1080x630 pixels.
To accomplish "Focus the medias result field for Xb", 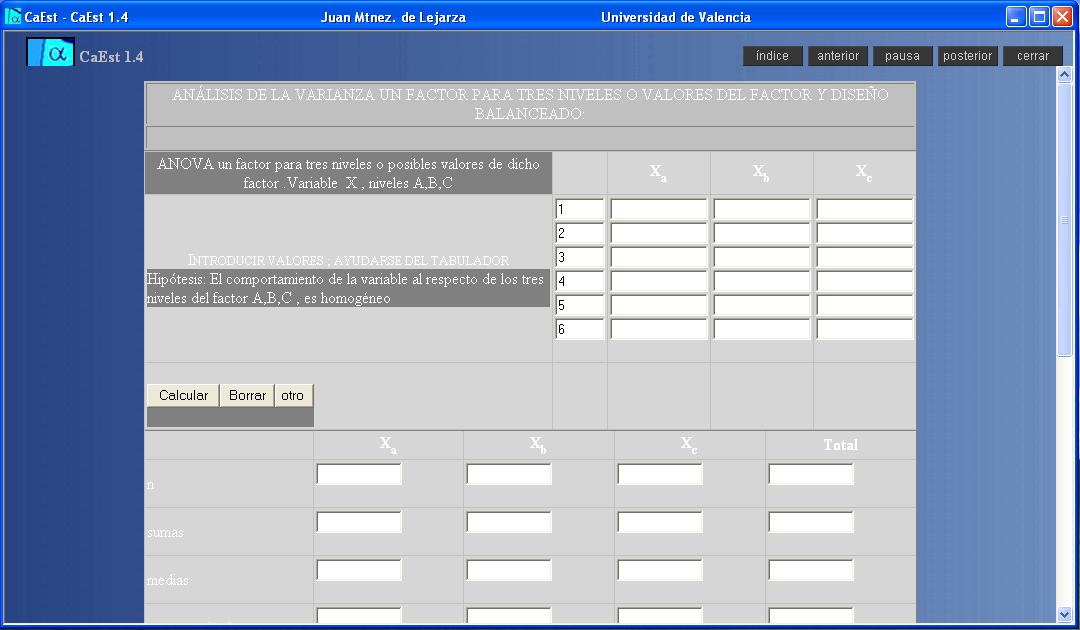I will [x=509, y=570].
